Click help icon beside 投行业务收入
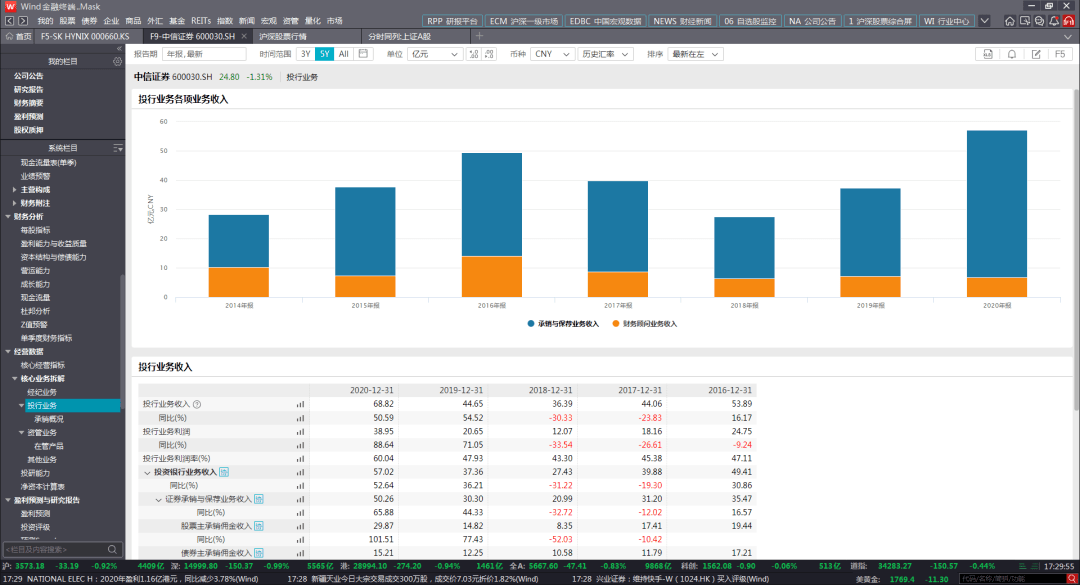The height and width of the screenshot is (585, 1080). 197,404
